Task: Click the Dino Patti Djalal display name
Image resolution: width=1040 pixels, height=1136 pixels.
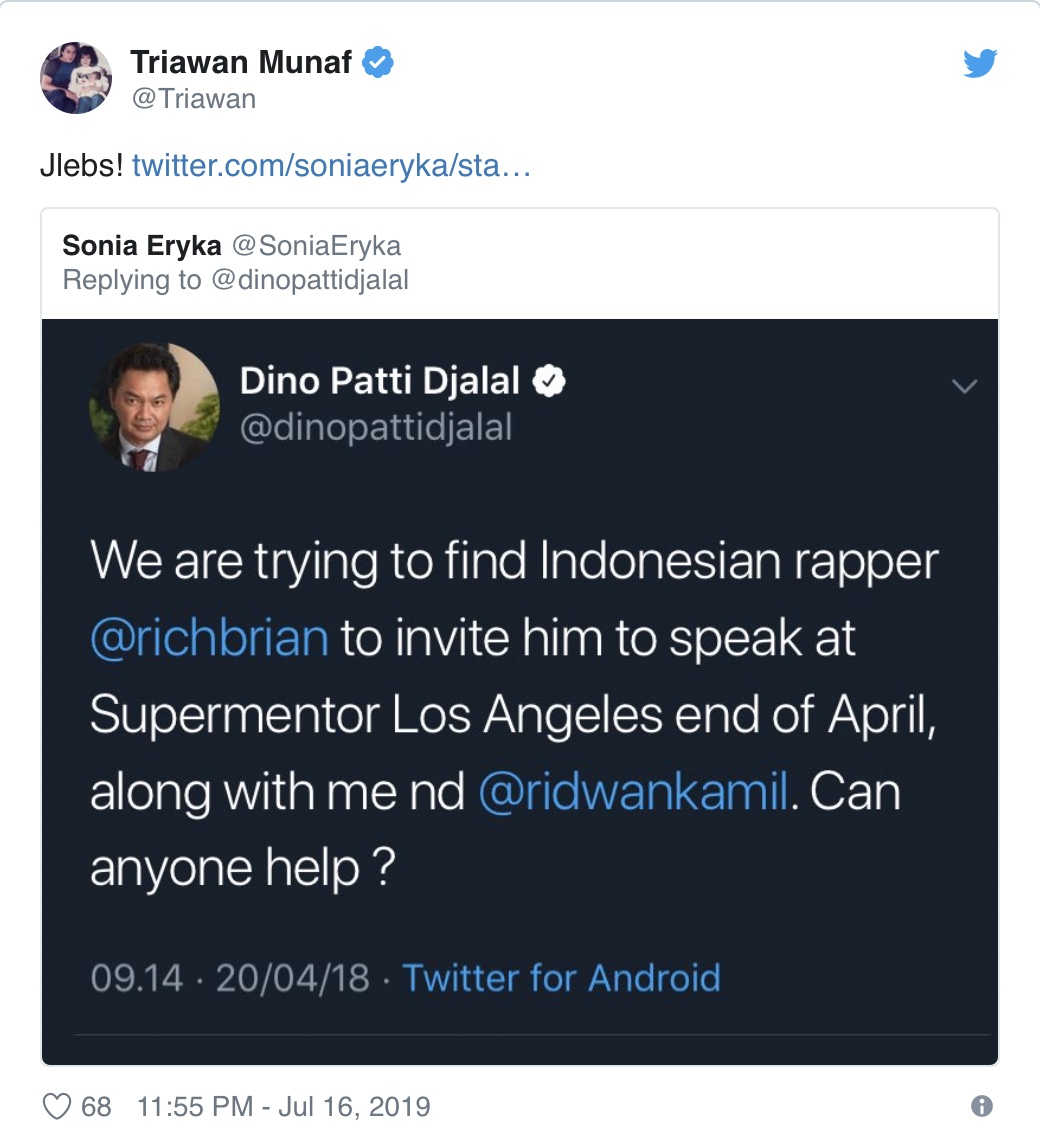Action: [380, 381]
